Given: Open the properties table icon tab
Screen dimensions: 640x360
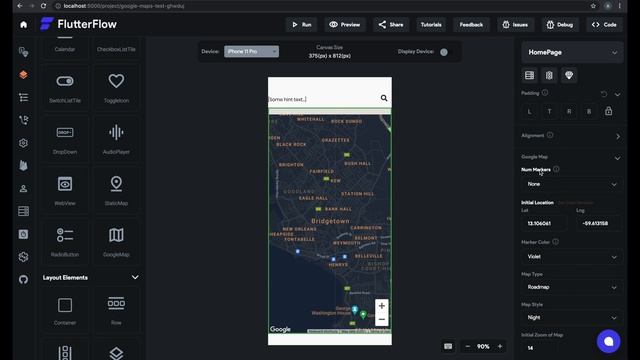Looking at the screenshot, I should click(529, 75).
